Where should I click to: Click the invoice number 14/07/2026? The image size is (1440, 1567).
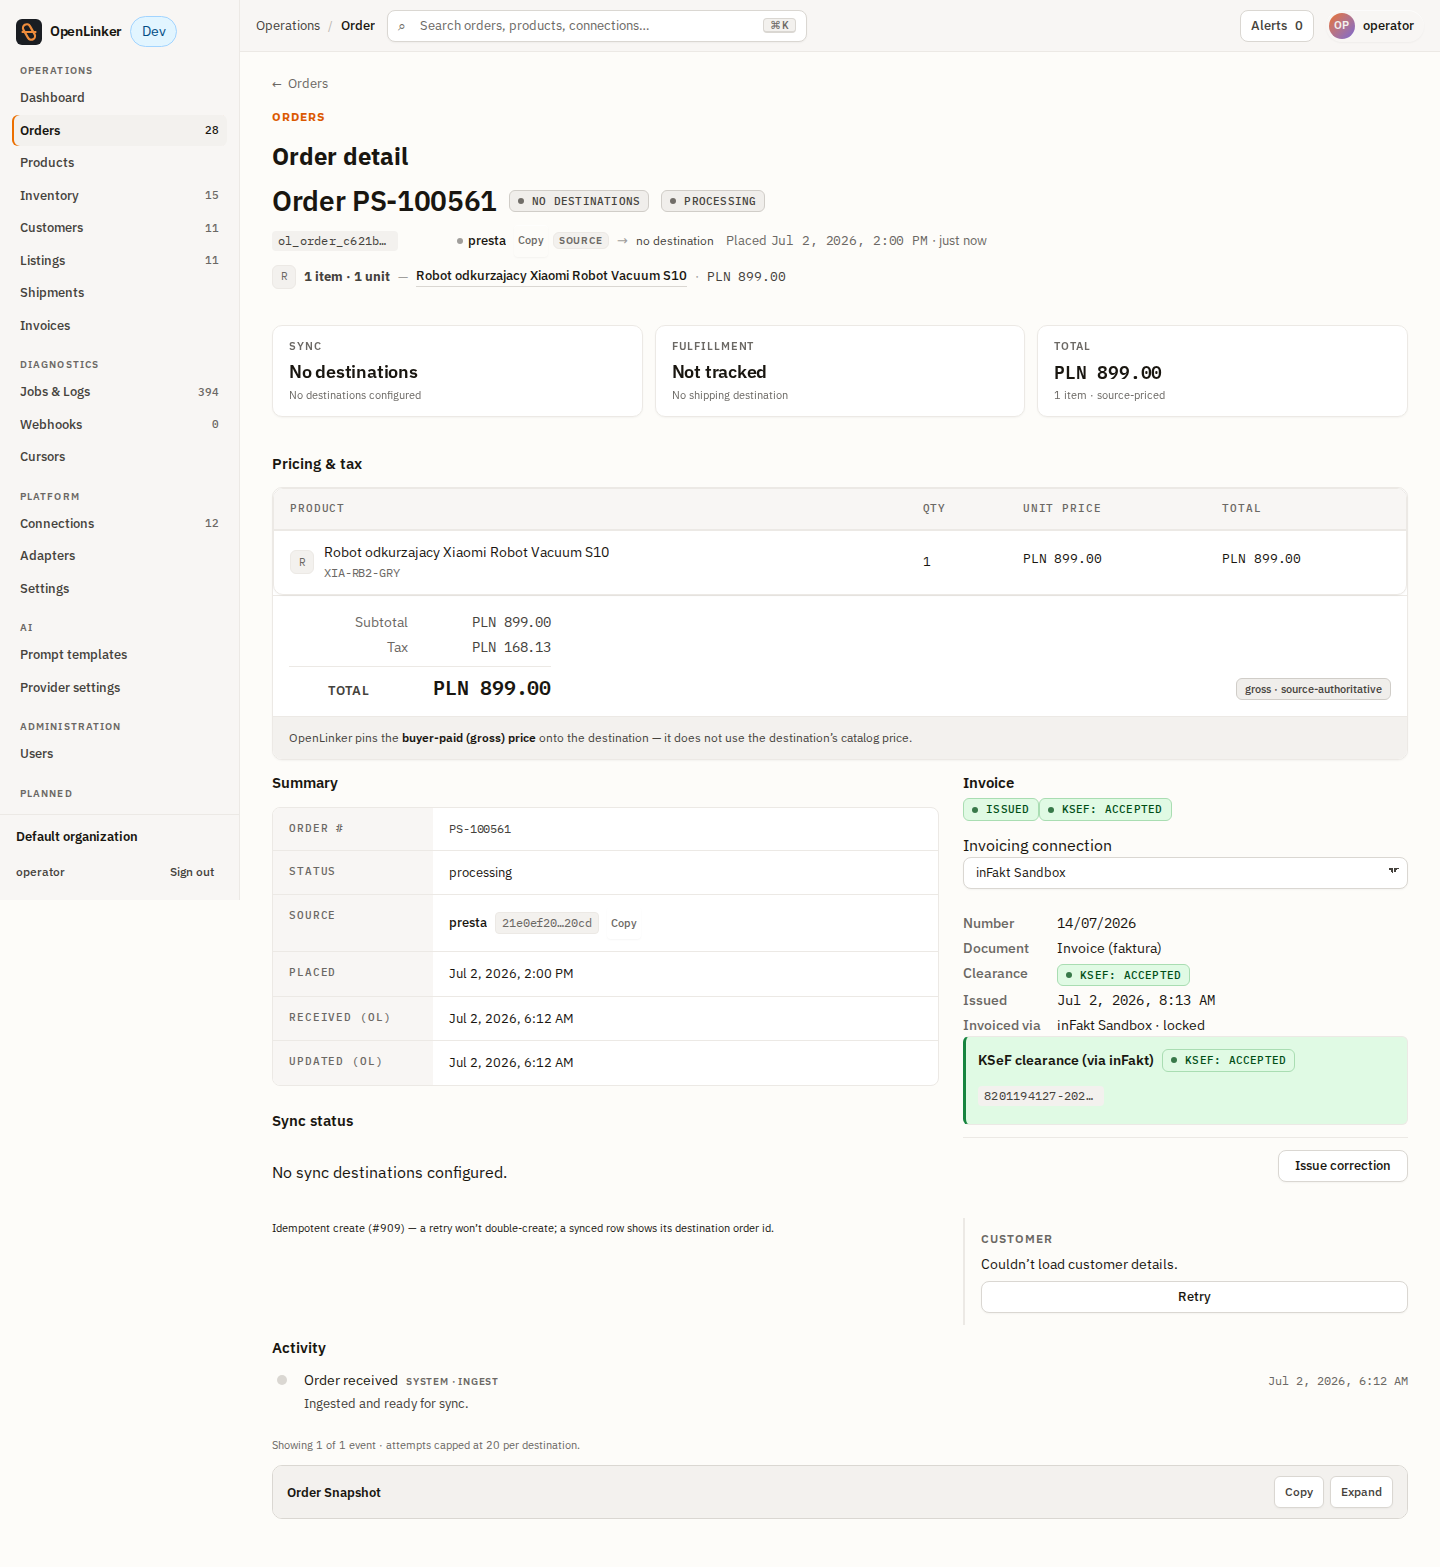1096,924
